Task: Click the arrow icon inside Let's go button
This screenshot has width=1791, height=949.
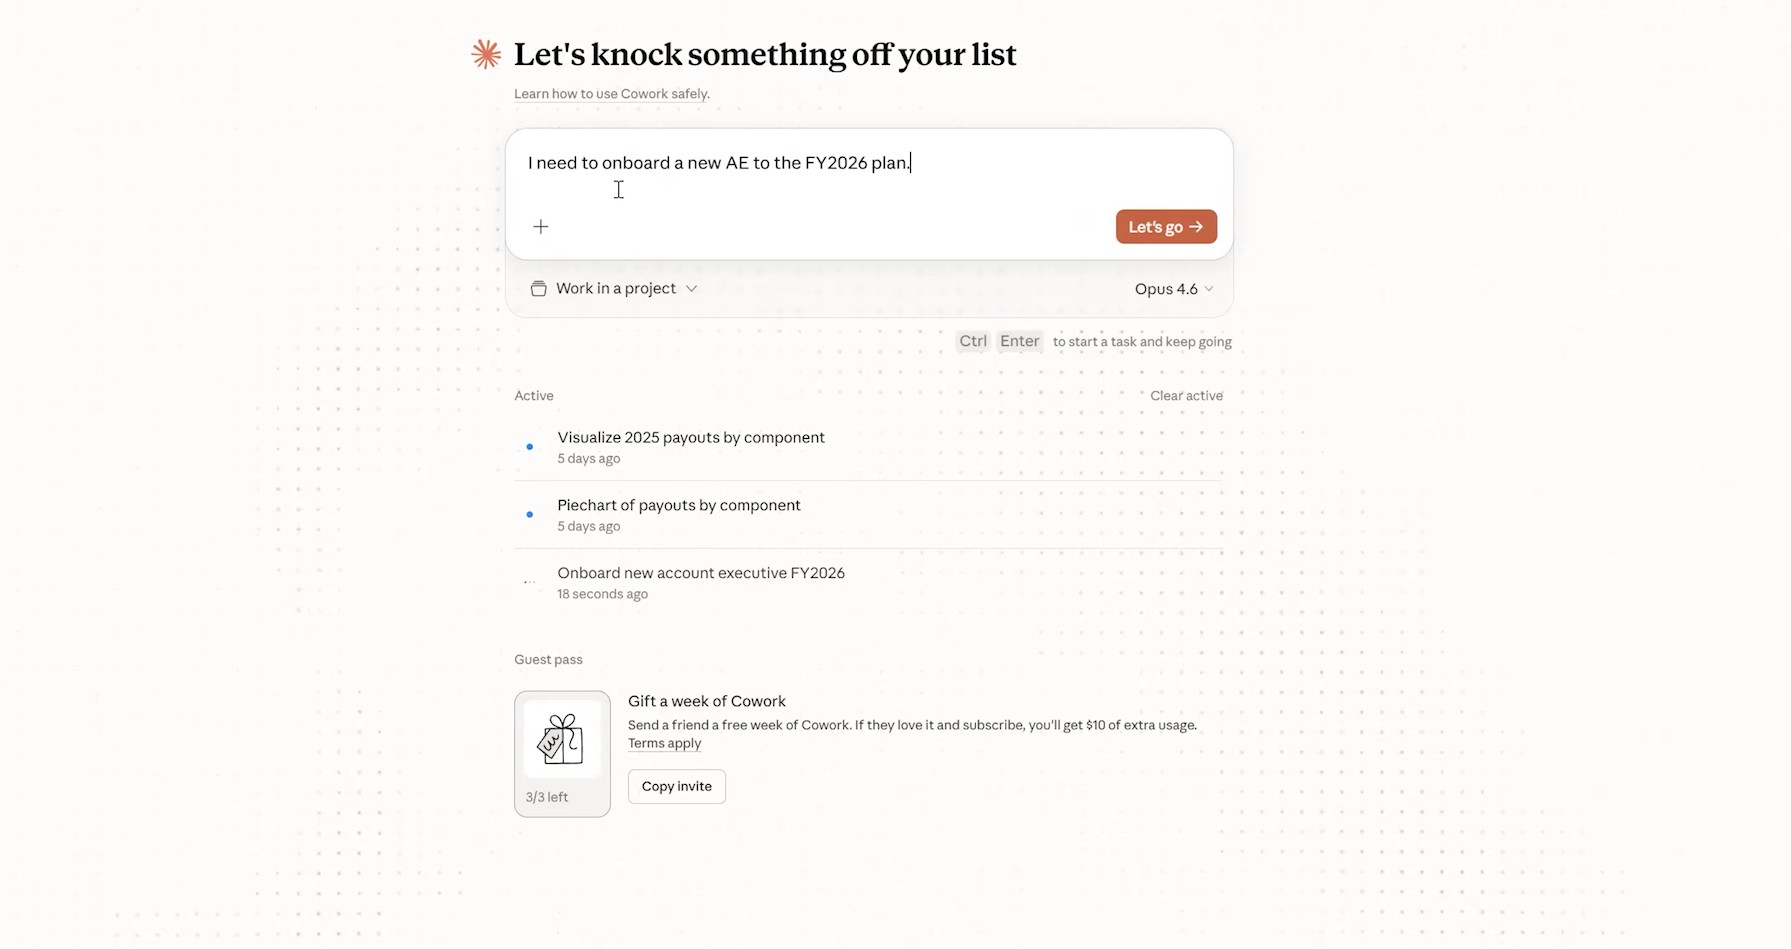Action: (x=1196, y=226)
